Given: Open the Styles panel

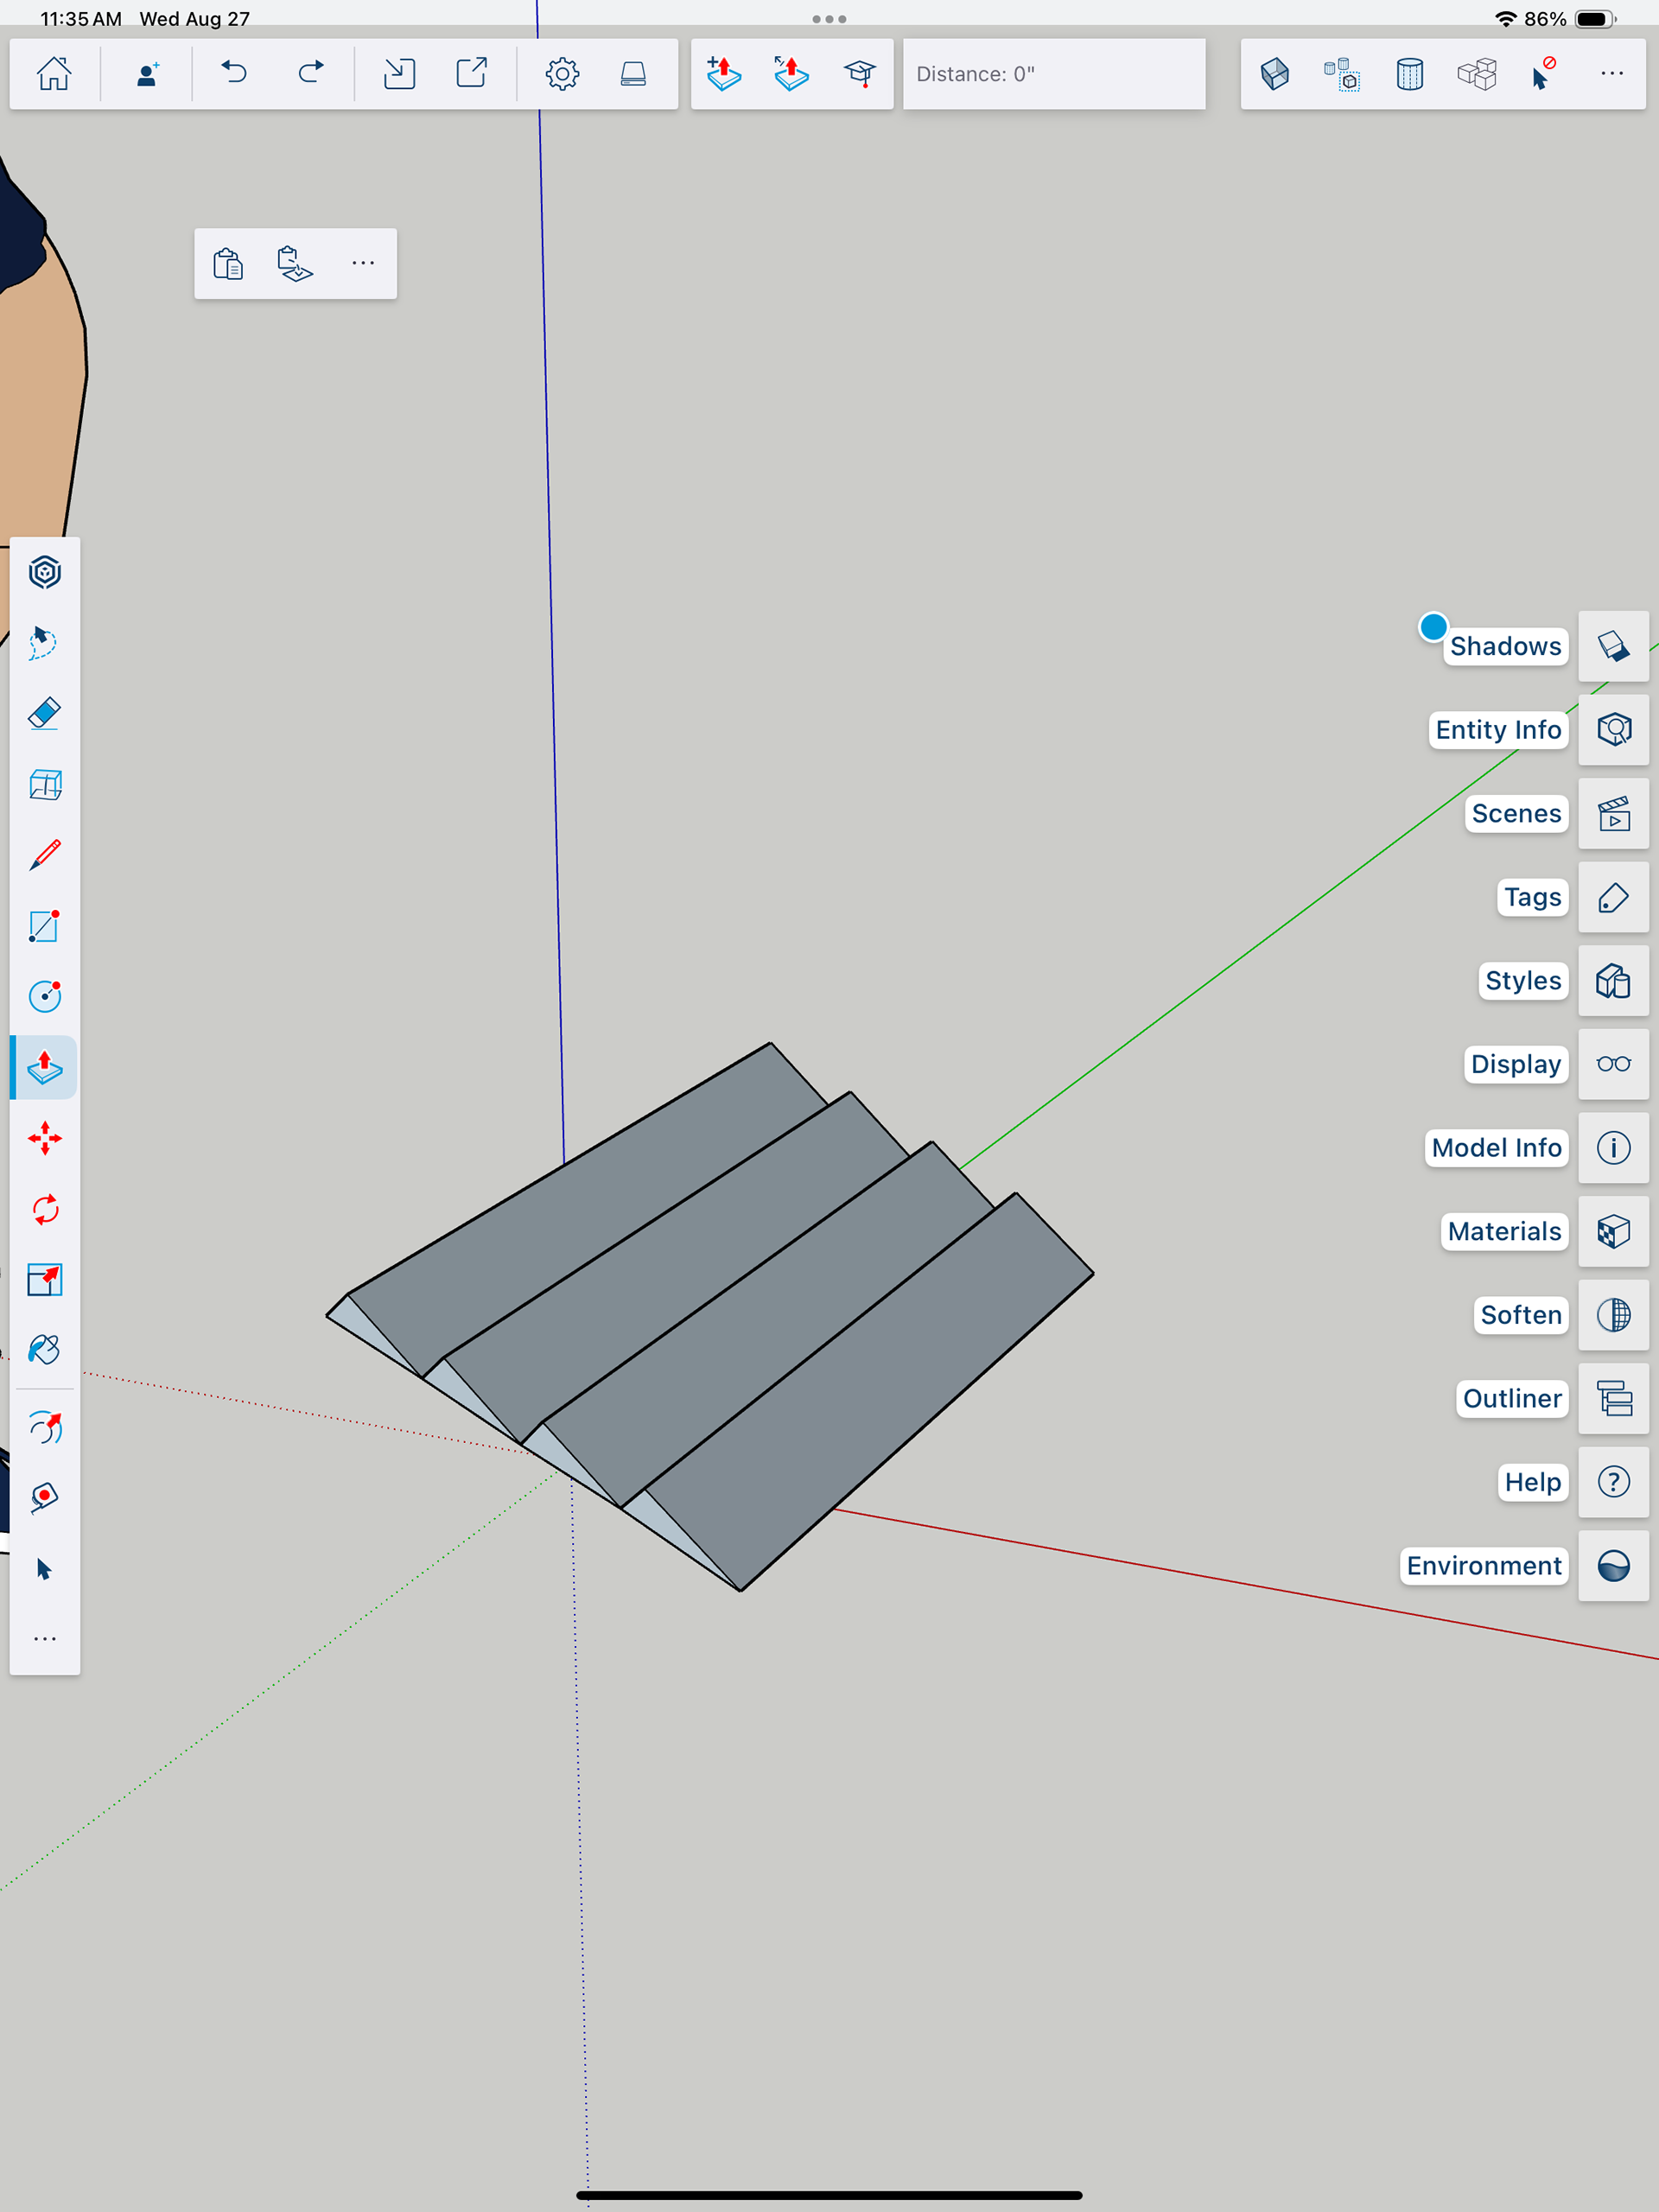Looking at the screenshot, I should click(1613, 981).
